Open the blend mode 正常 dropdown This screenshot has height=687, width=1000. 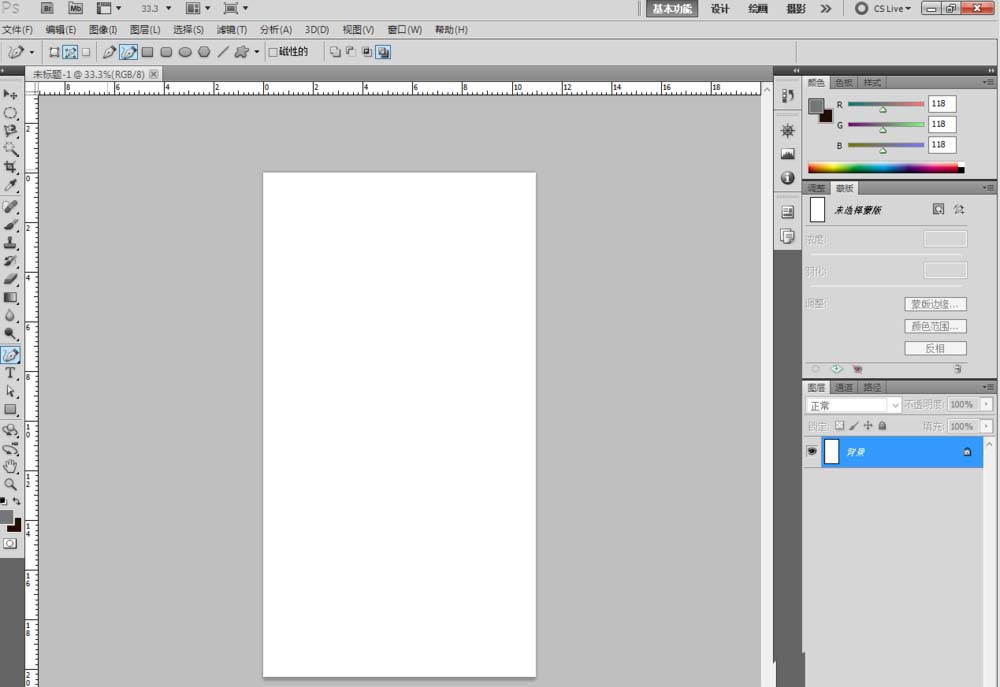[x=853, y=406]
